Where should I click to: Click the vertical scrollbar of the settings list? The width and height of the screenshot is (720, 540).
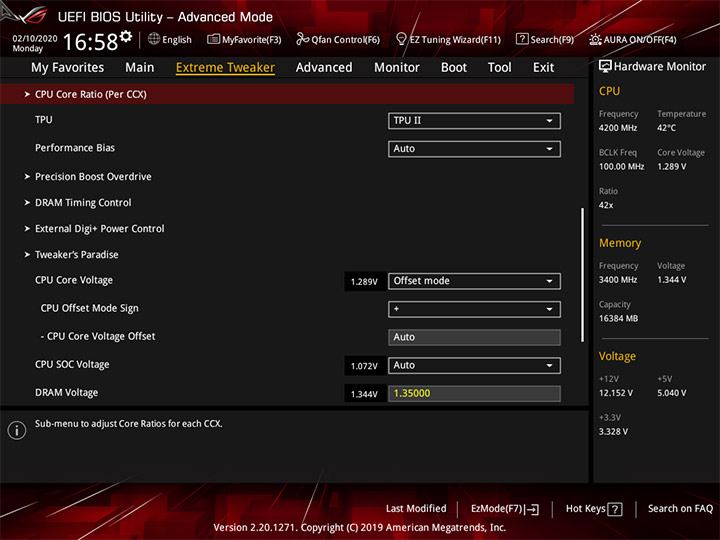[582, 275]
